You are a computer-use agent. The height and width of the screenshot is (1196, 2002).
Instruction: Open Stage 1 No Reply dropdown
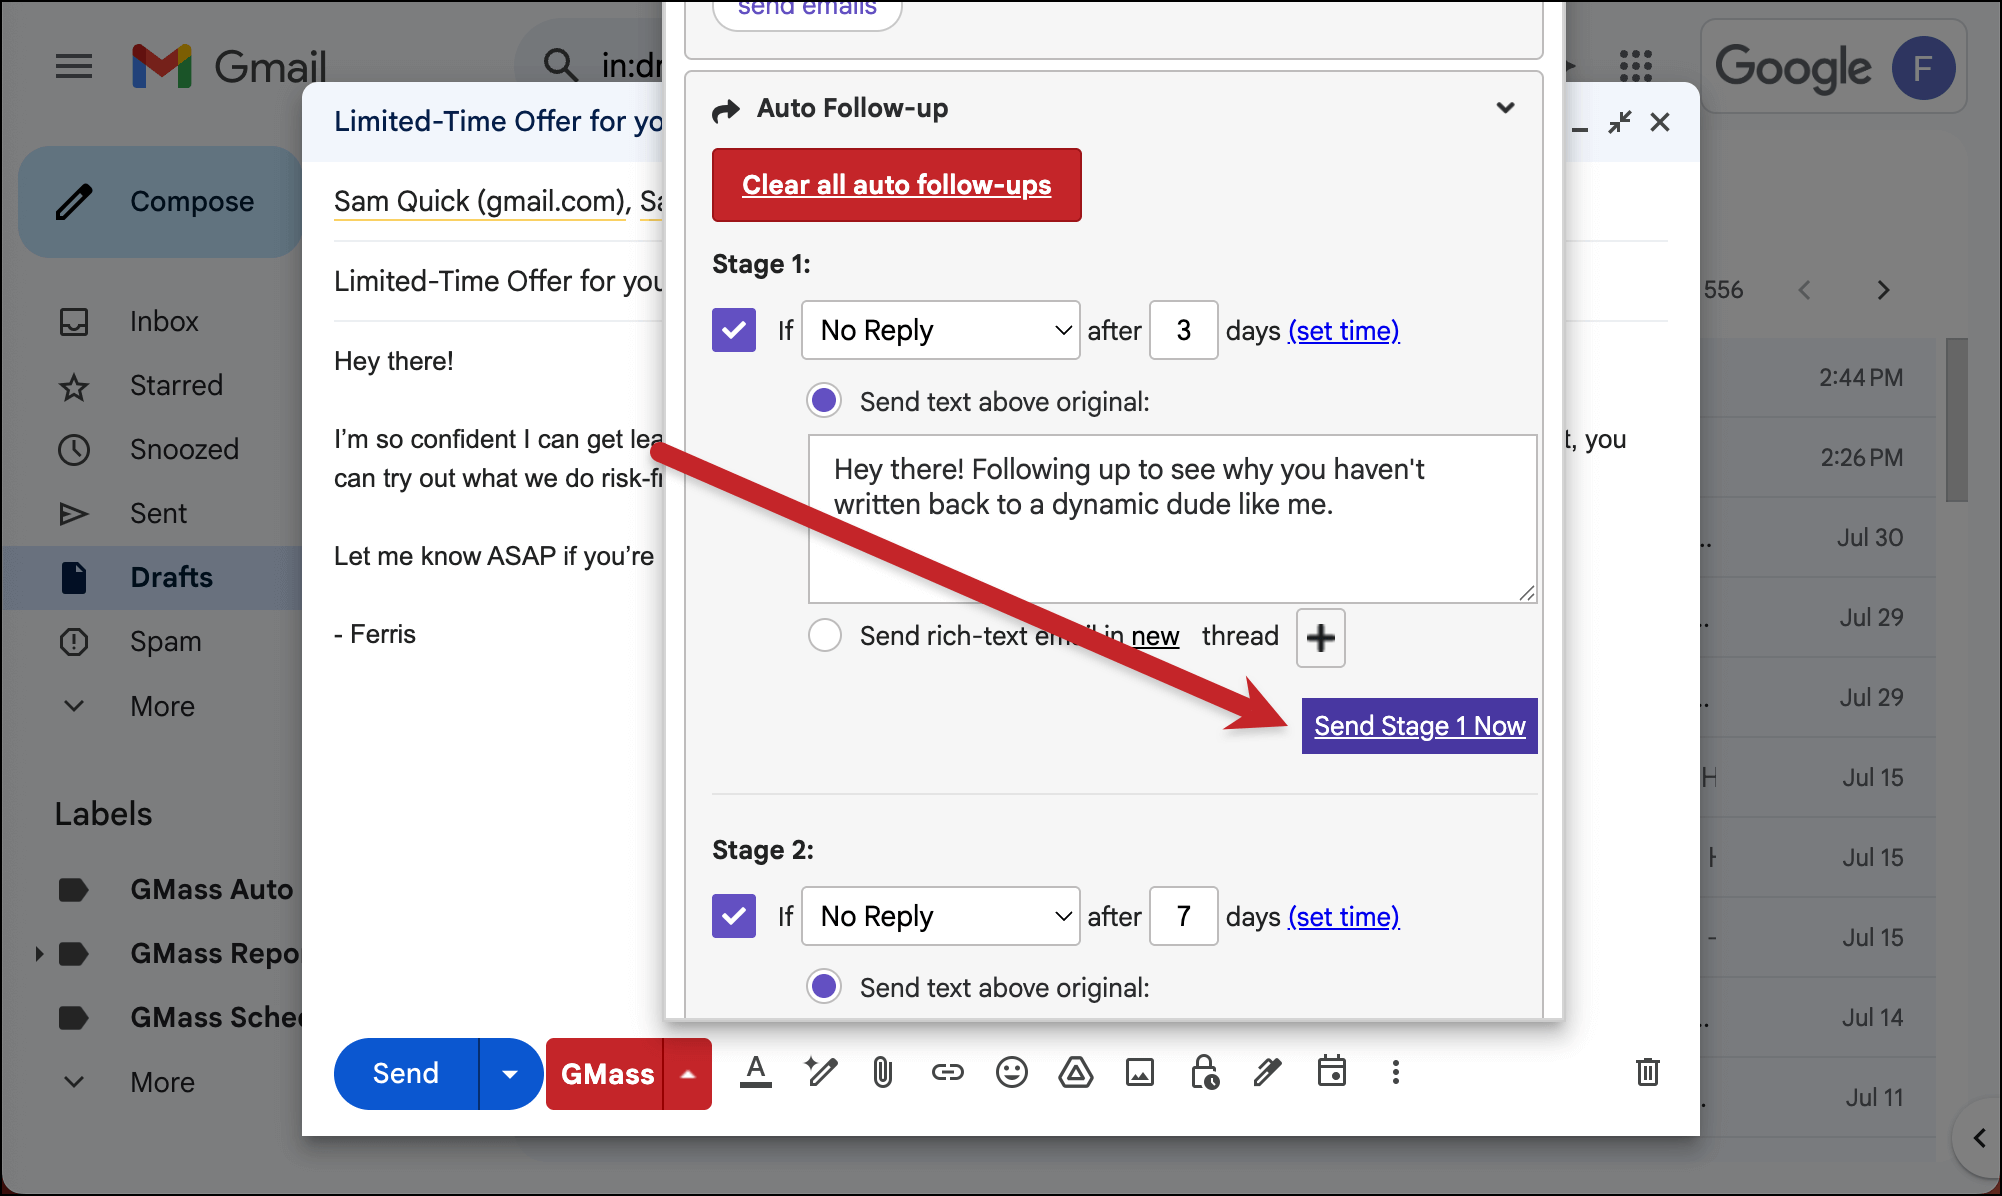pos(940,330)
